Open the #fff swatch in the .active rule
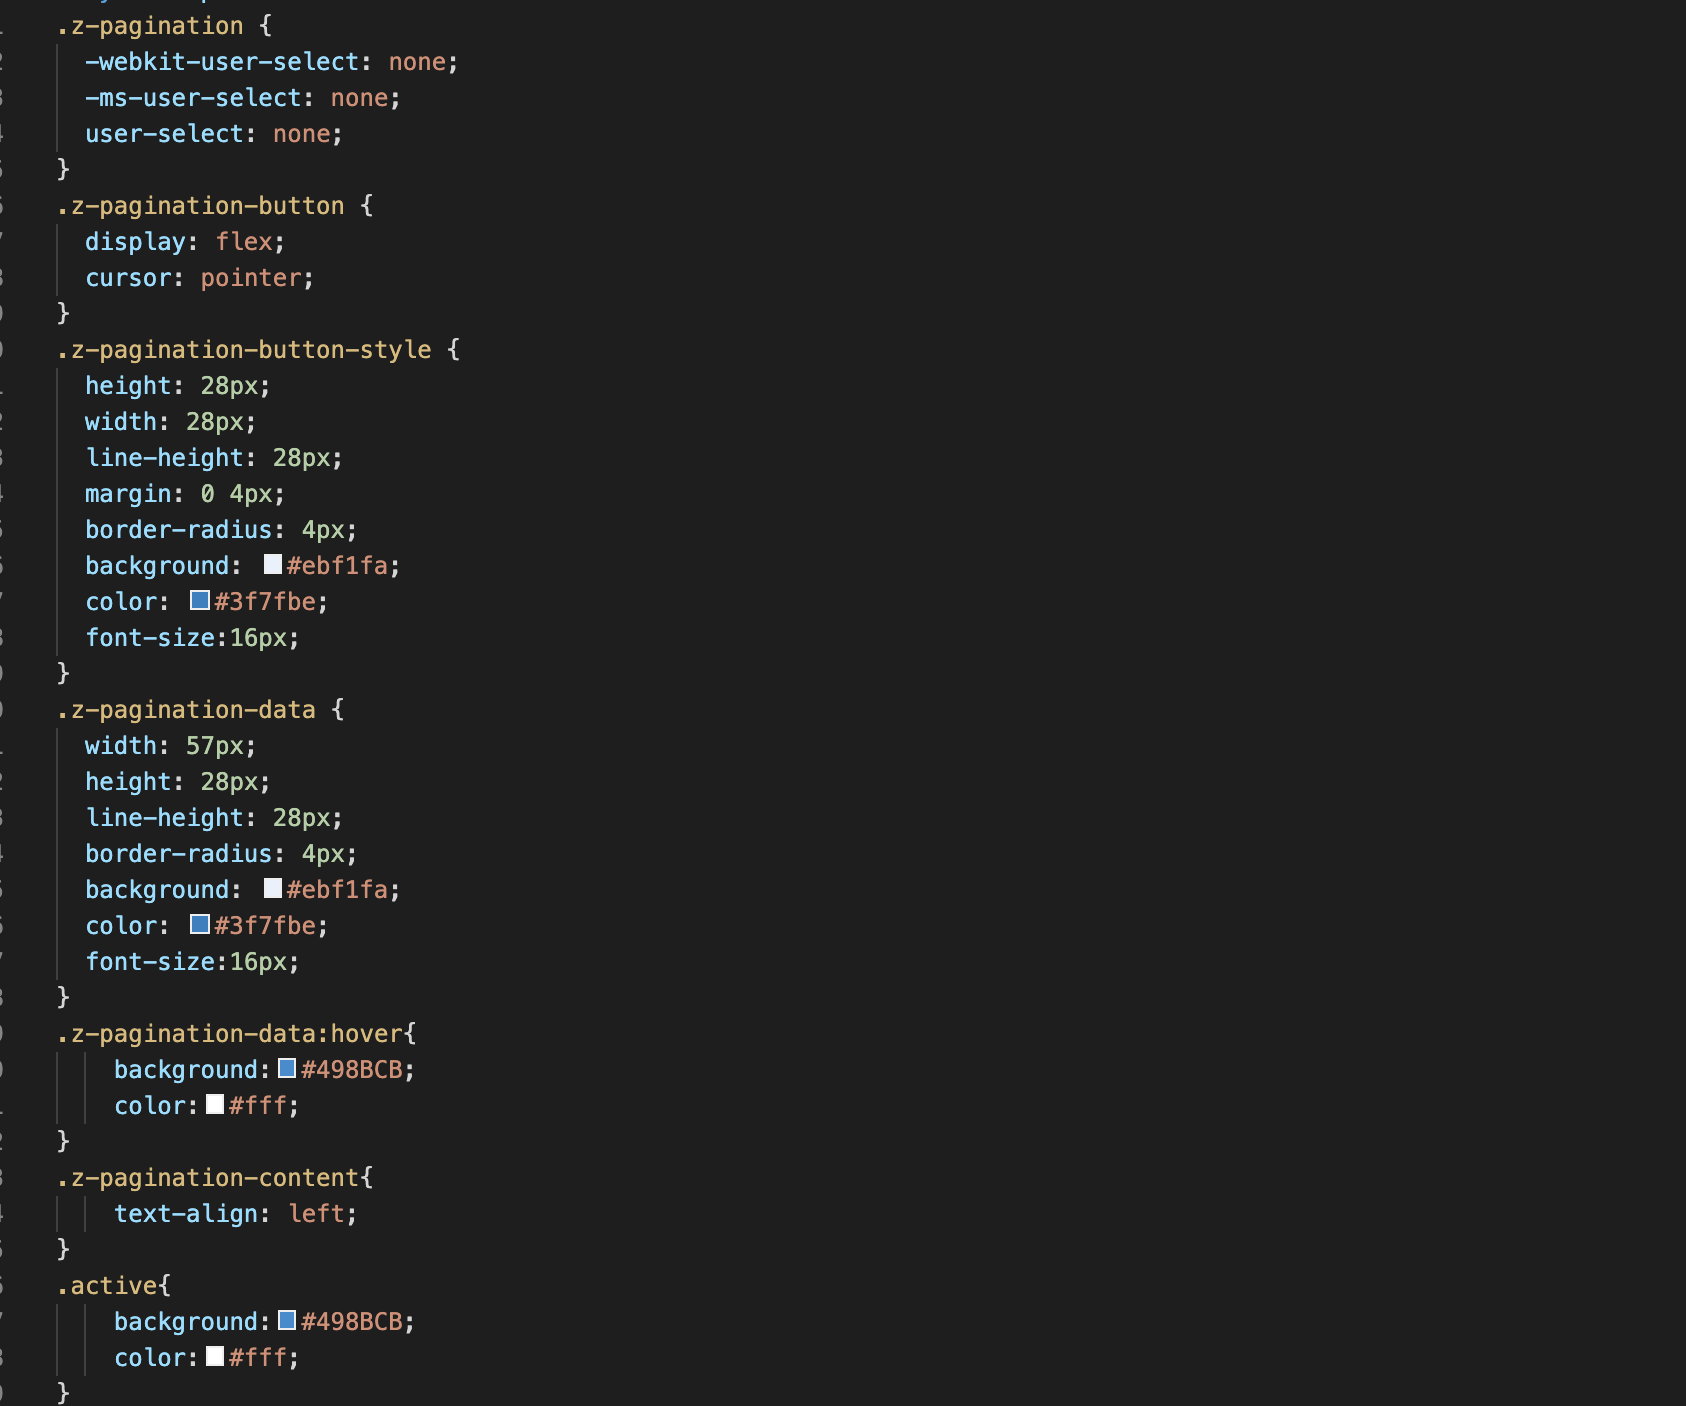Viewport: 1686px width, 1406px height. point(215,1357)
